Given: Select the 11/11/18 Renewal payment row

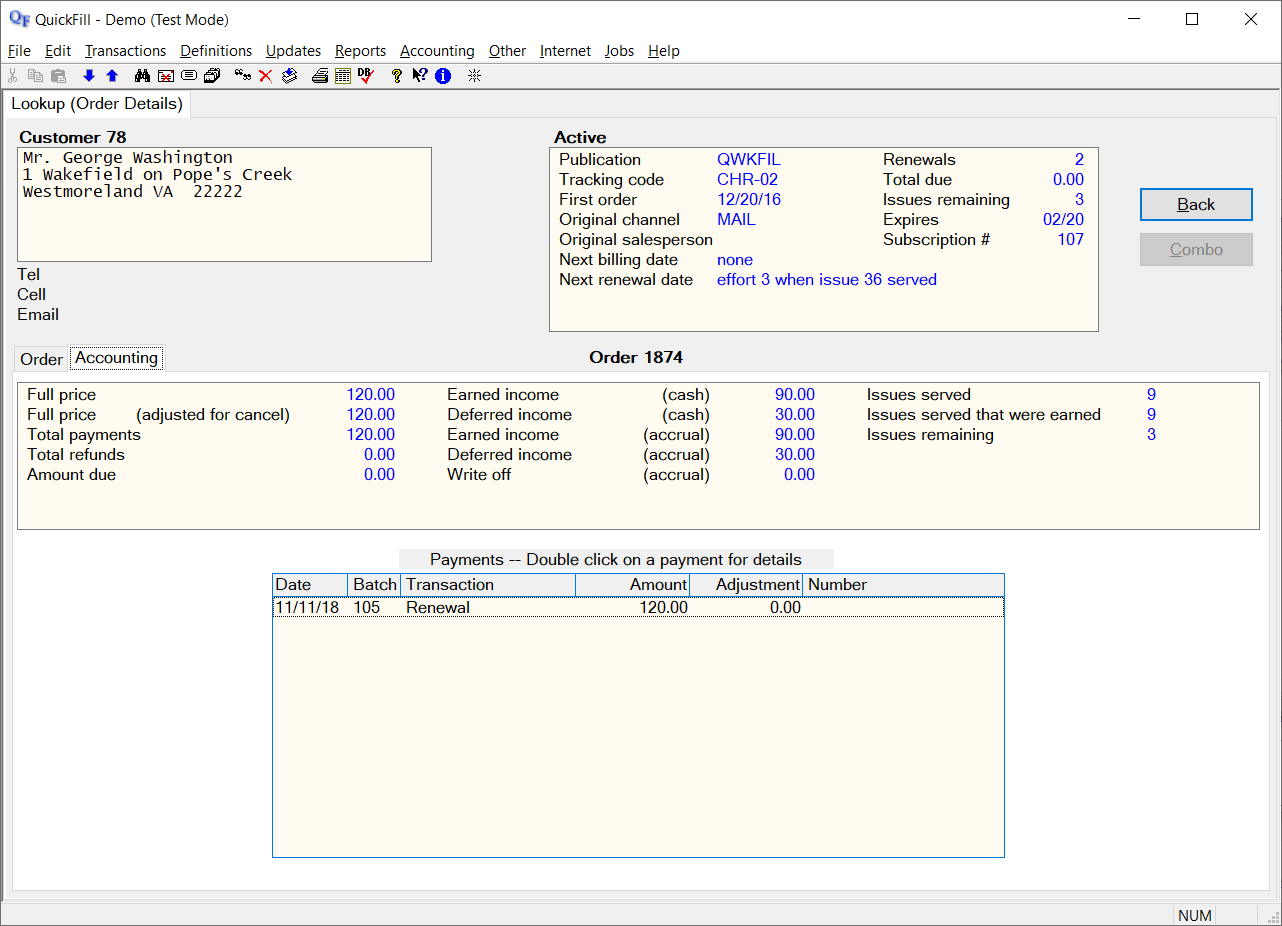Looking at the screenshot, I should pyautogui.click(x=638, y=607).
